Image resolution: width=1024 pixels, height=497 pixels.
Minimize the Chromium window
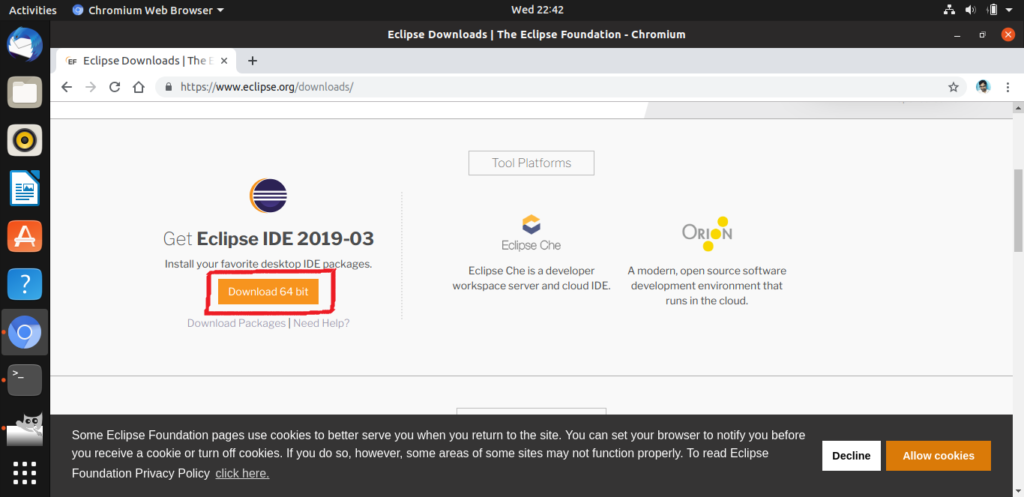click(957, 35)
